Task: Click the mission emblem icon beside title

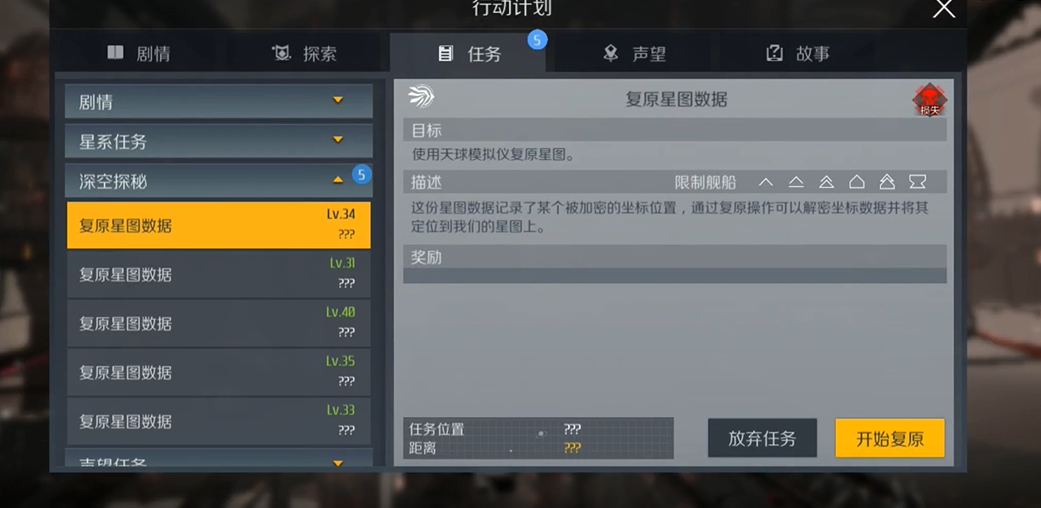Action: click(421, 97)
